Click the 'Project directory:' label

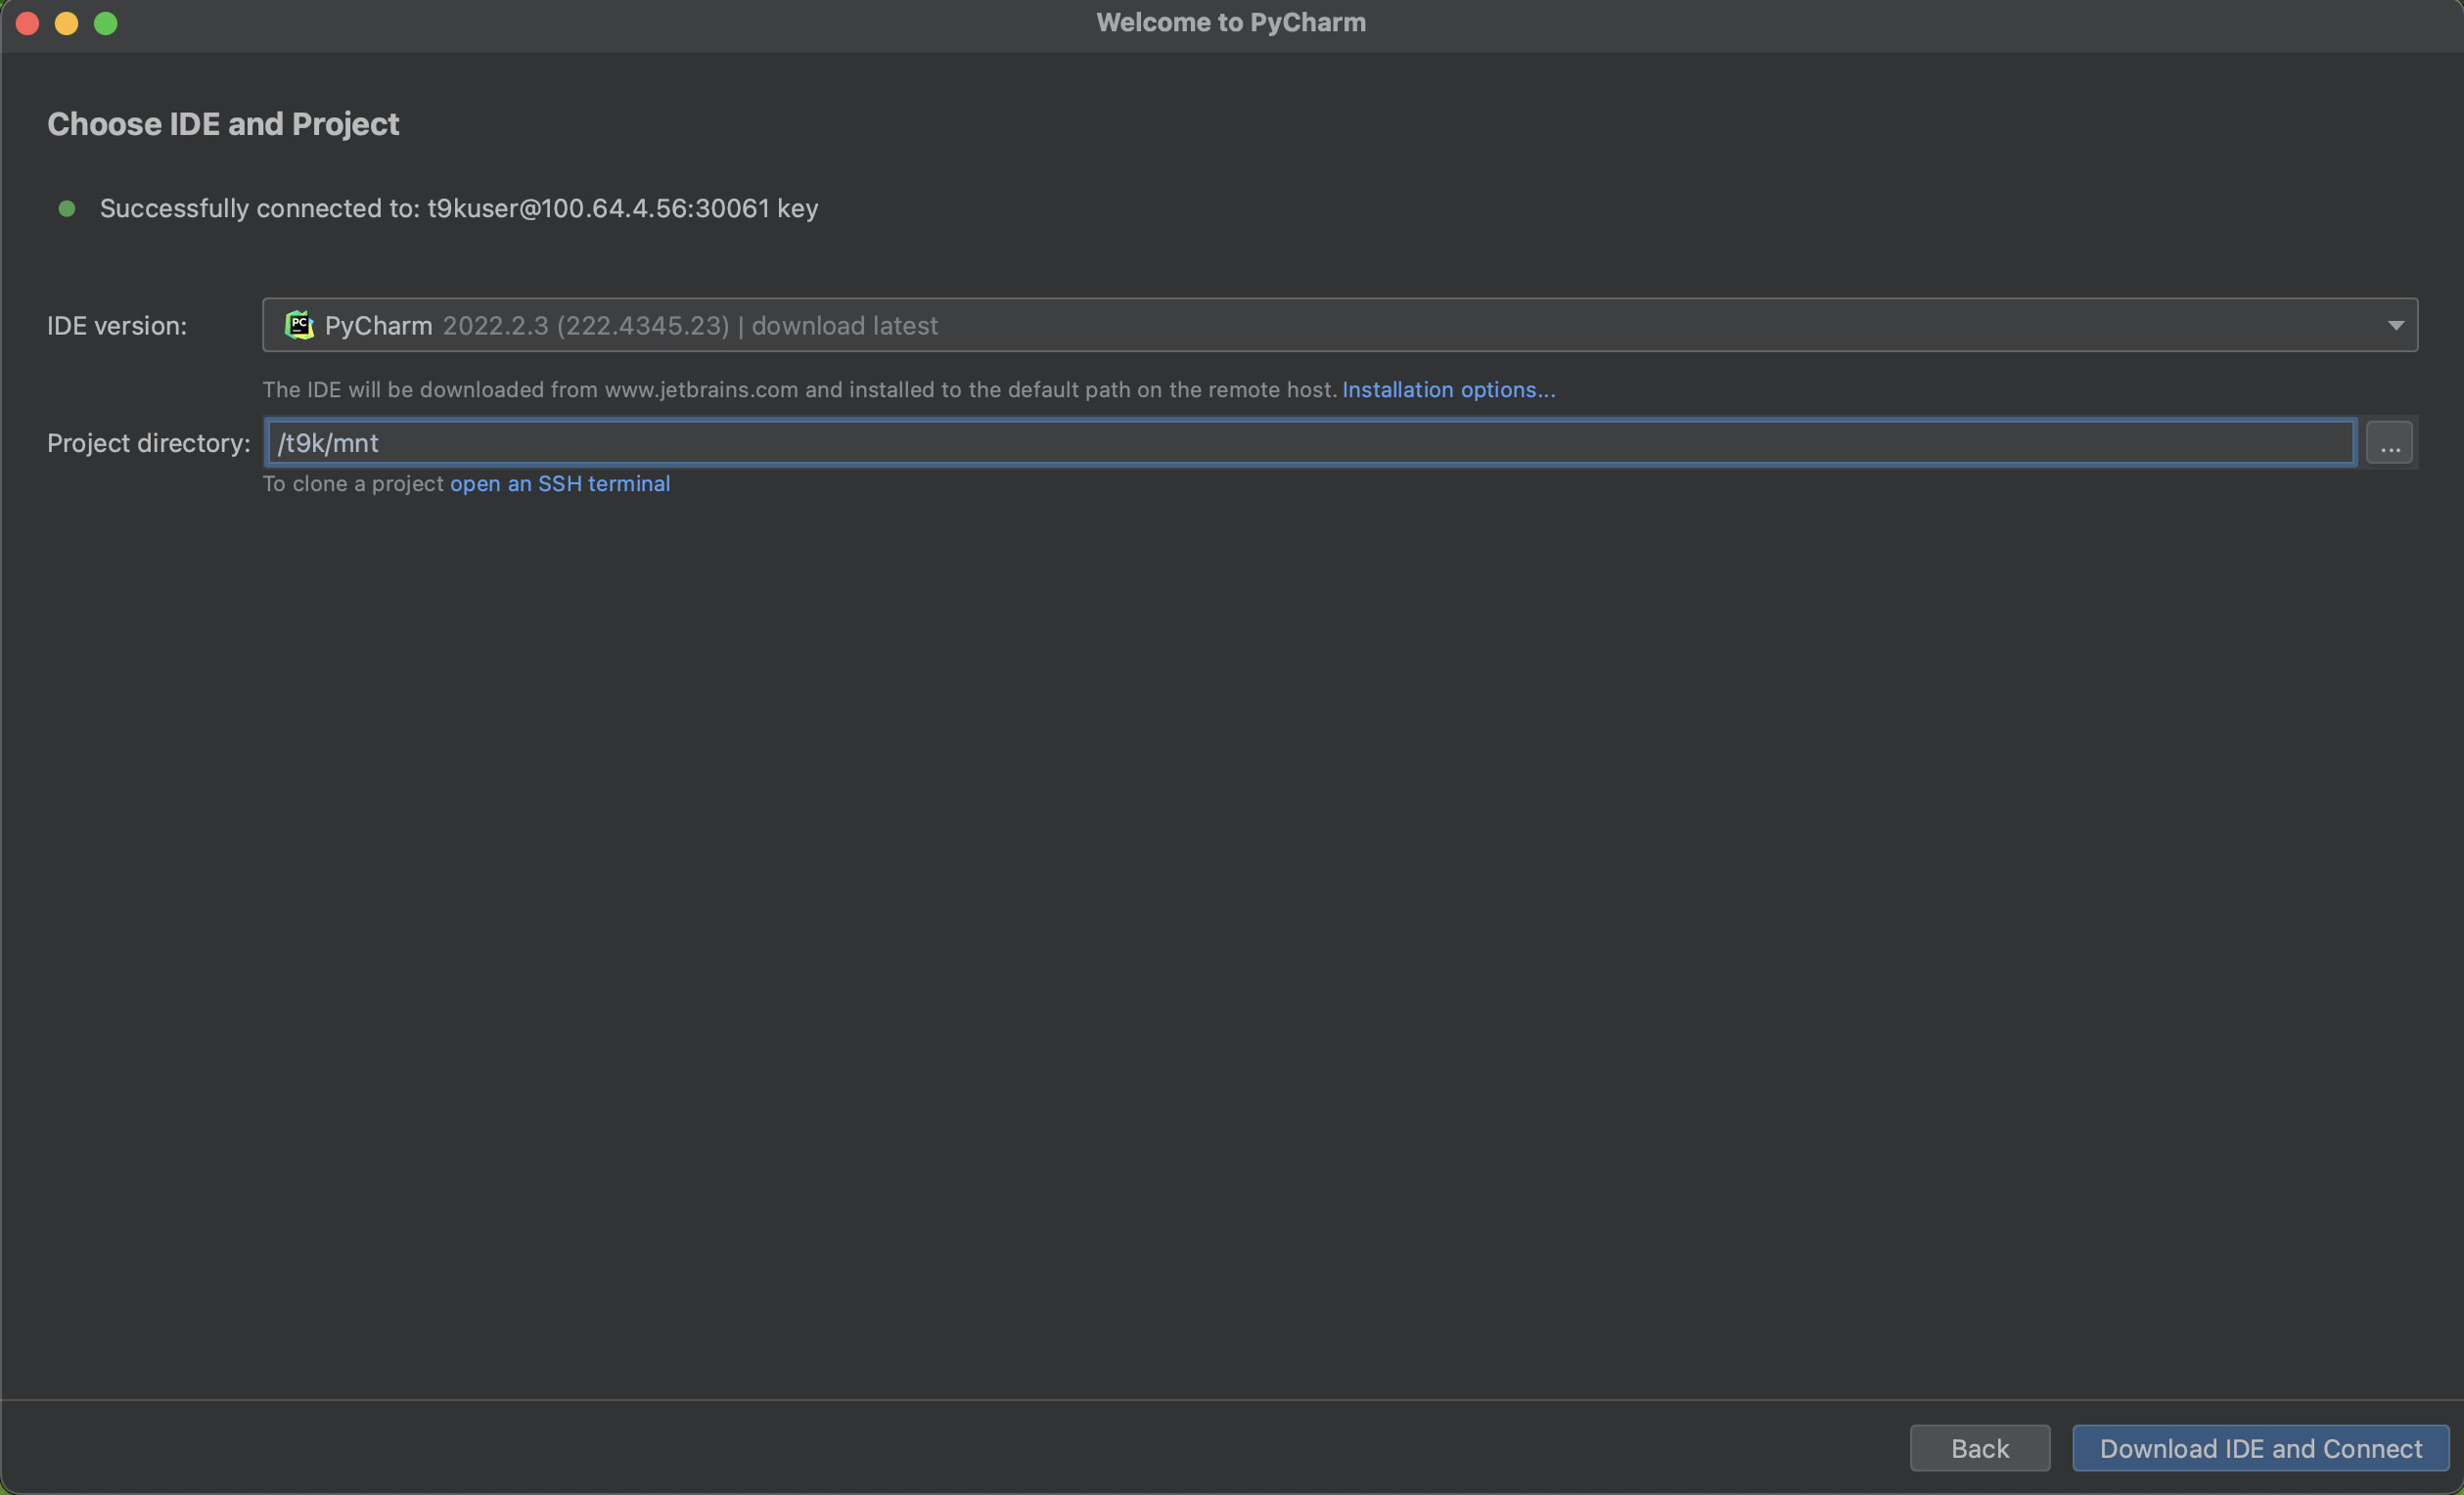pos(149,443)
